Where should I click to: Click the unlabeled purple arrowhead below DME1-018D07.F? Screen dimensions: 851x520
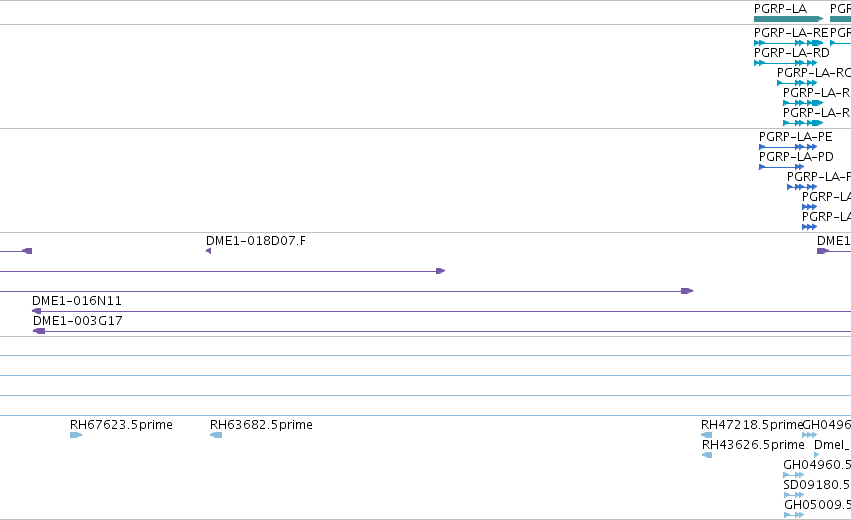[x=208, y=251]
